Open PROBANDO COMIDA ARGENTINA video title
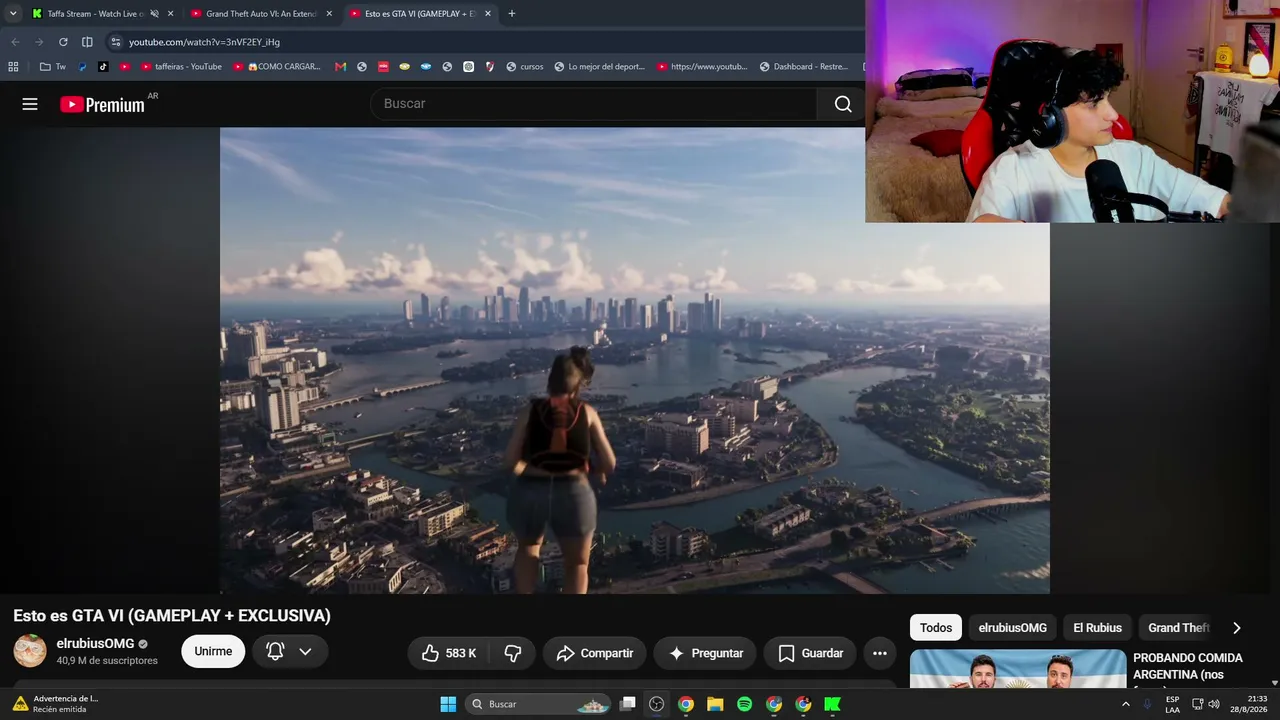Screen dimensions: 1280x720 click(1188, 667)
